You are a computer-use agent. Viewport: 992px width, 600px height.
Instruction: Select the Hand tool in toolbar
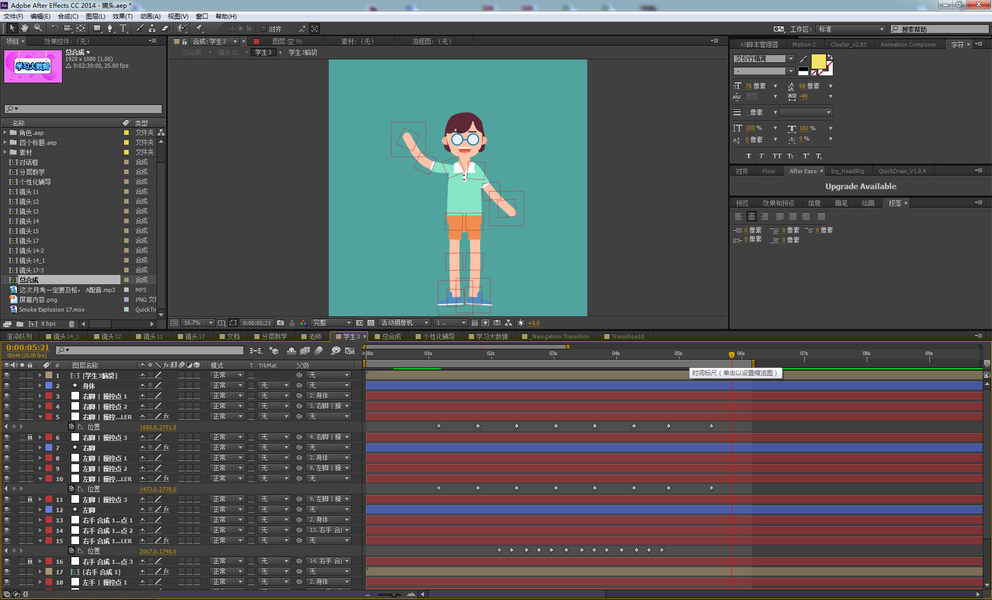26,29
